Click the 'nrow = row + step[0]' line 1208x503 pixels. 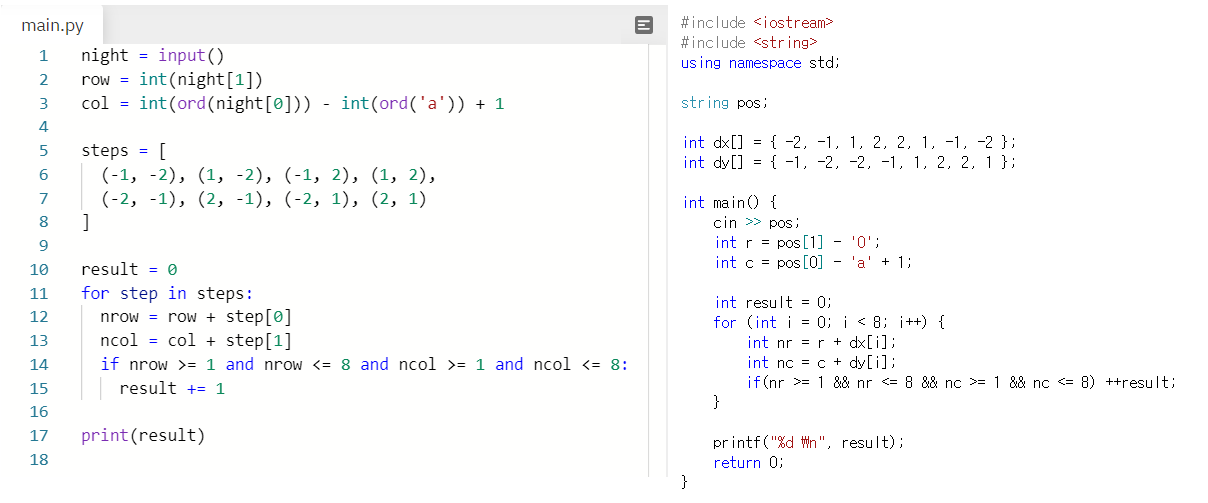click(196, 317)
